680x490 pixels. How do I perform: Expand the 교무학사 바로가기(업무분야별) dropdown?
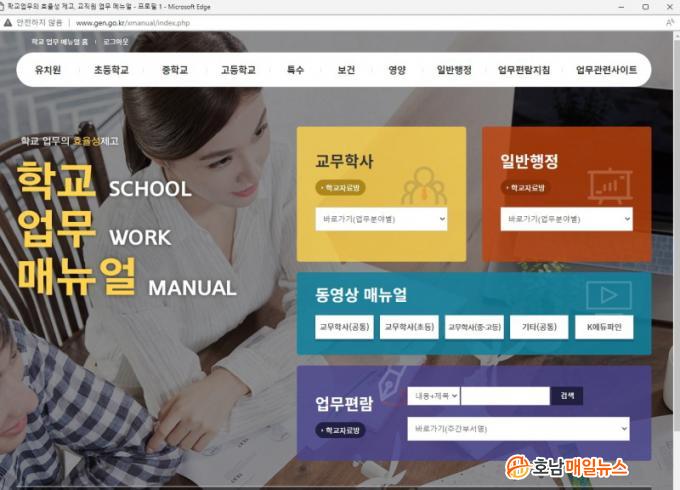[381, 219]
